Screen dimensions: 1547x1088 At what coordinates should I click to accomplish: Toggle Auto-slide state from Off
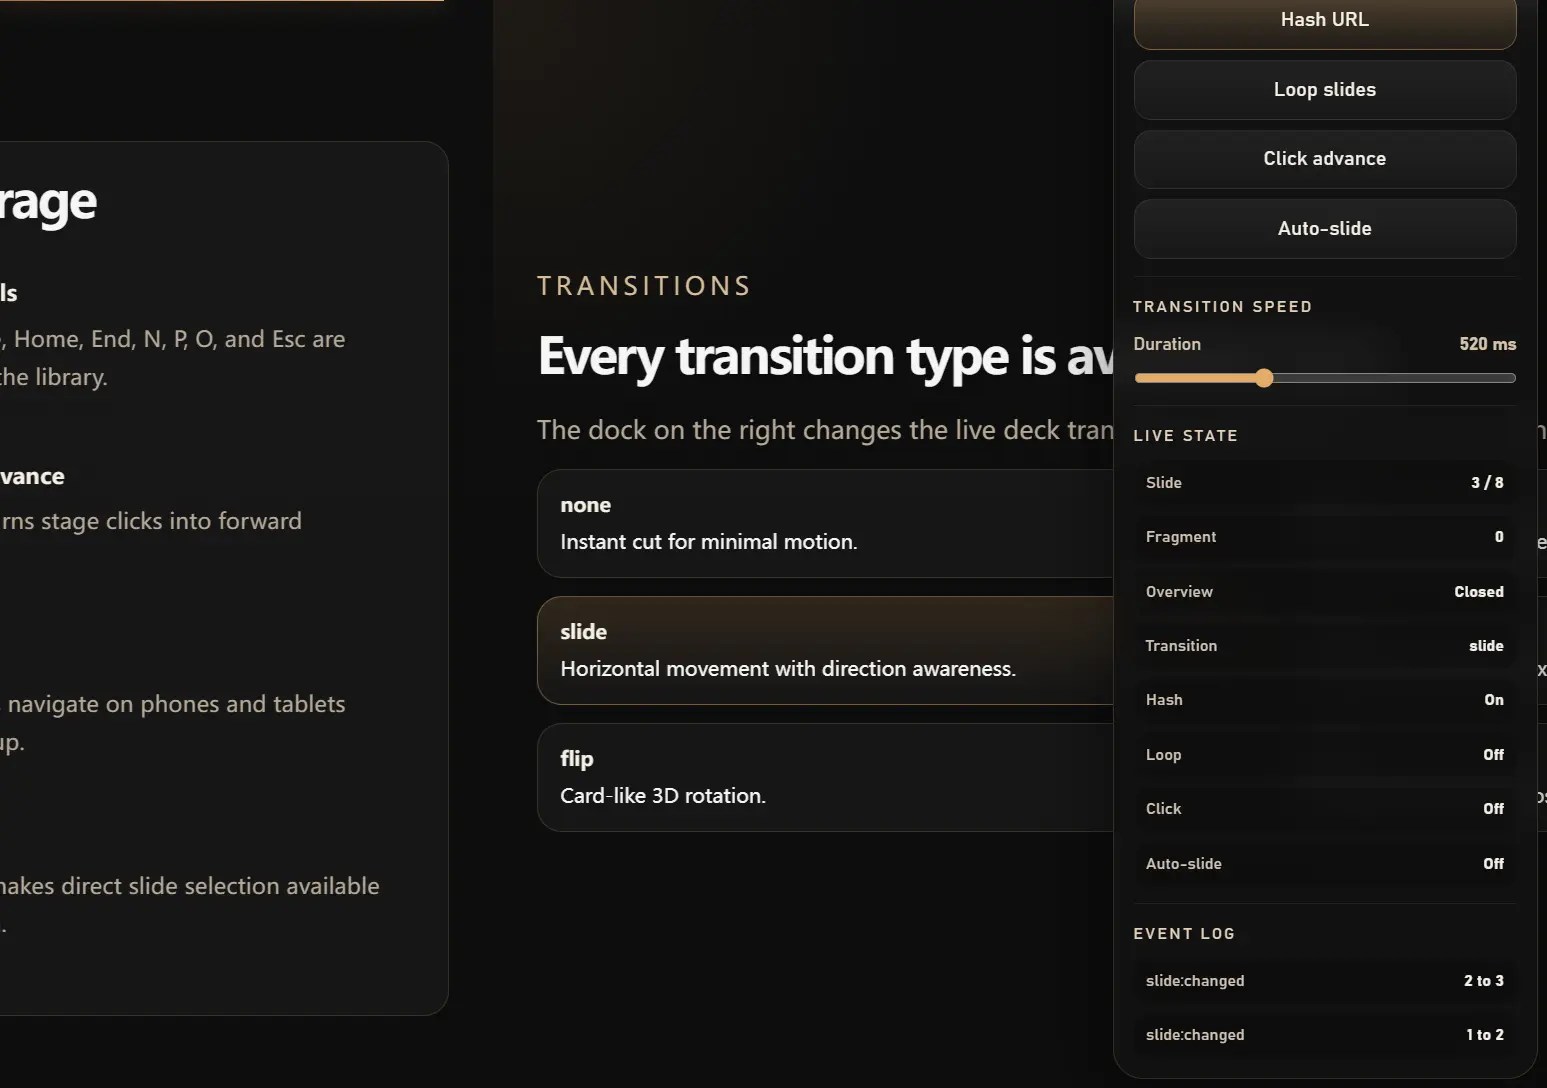[1324, 863]
